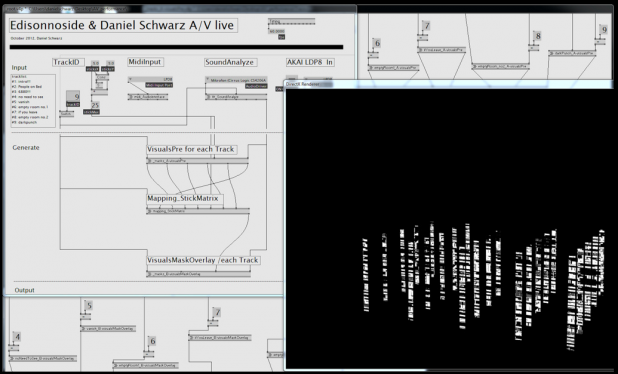The height and width of the screenshot is (374, 618).
Task: Select the equals node below top-right number box 8
Action: click(534, 47)
